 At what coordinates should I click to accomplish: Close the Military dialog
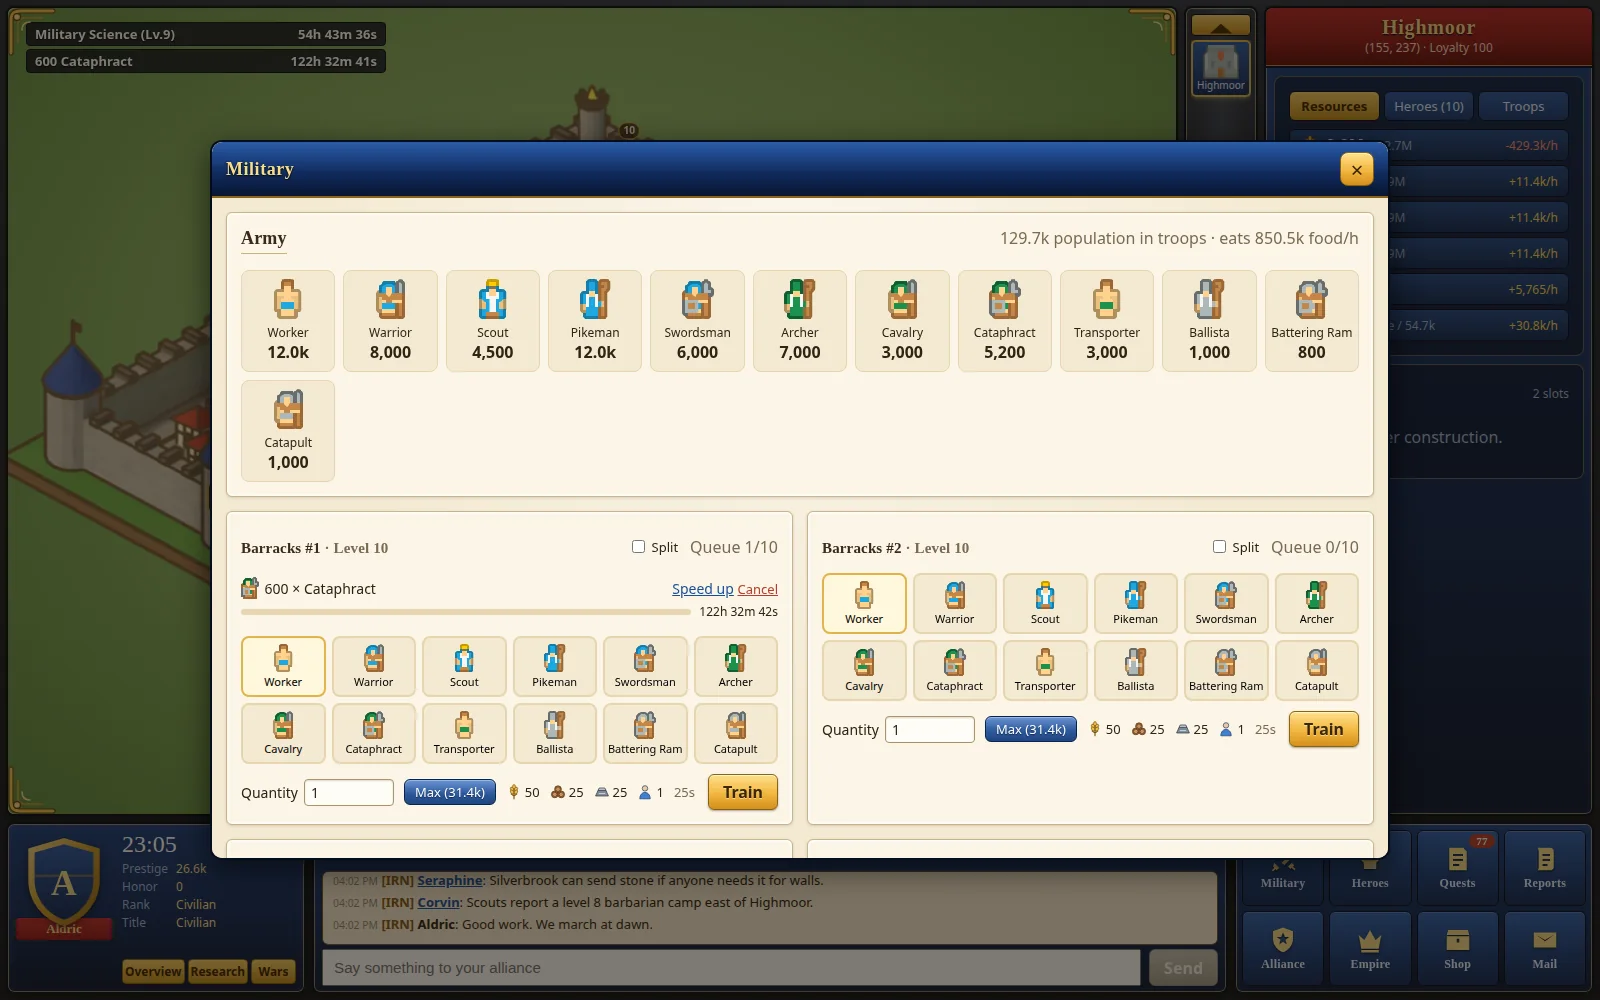click(1356, 169)
